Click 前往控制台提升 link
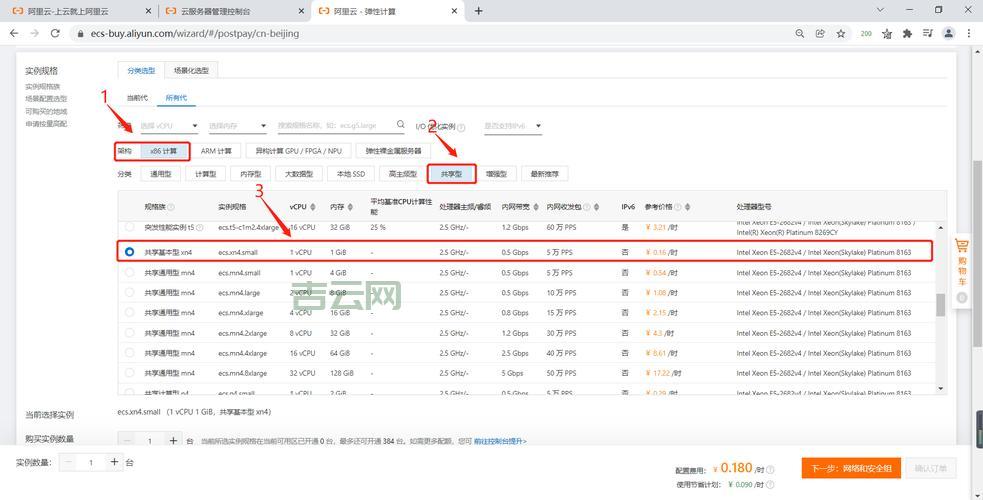This screenshot has width=983, height=500. pos(500,441)
